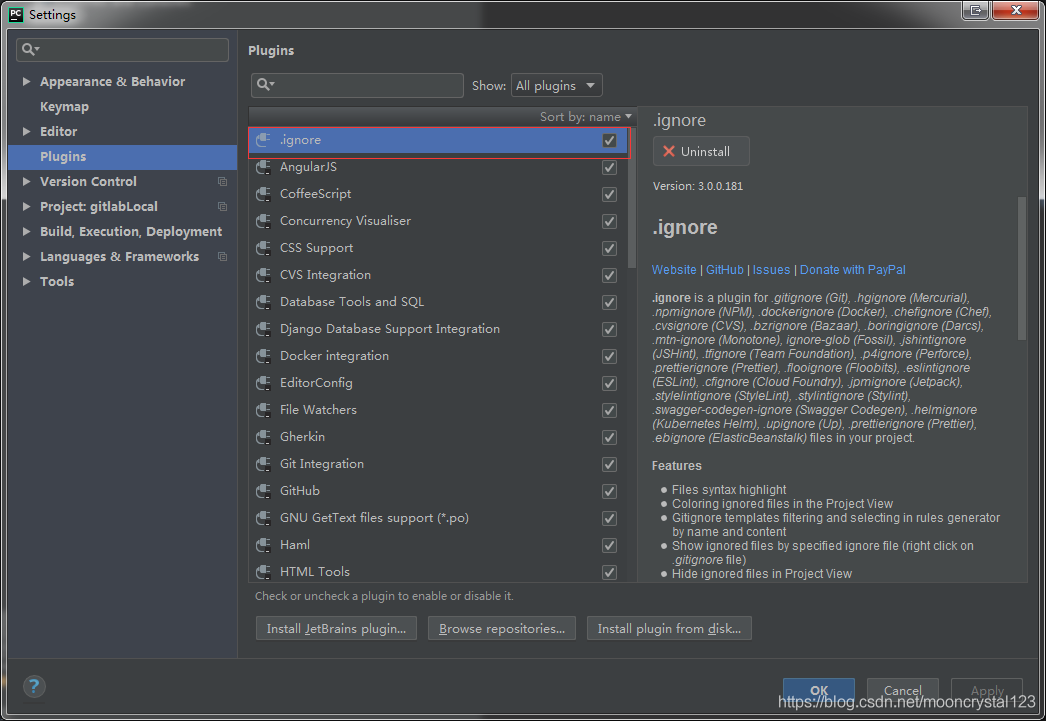
Task: Uncheck Database Tools and SQL
Action: [609, 303]
